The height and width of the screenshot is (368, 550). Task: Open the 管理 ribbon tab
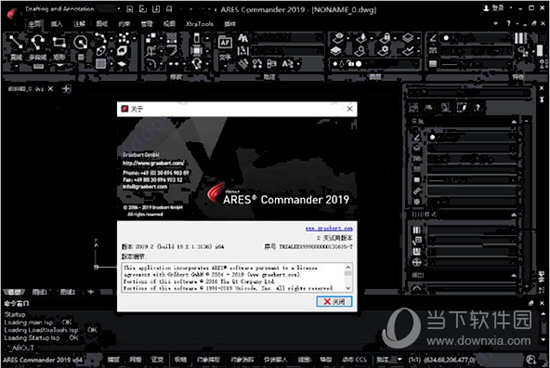tap(147, 24)
